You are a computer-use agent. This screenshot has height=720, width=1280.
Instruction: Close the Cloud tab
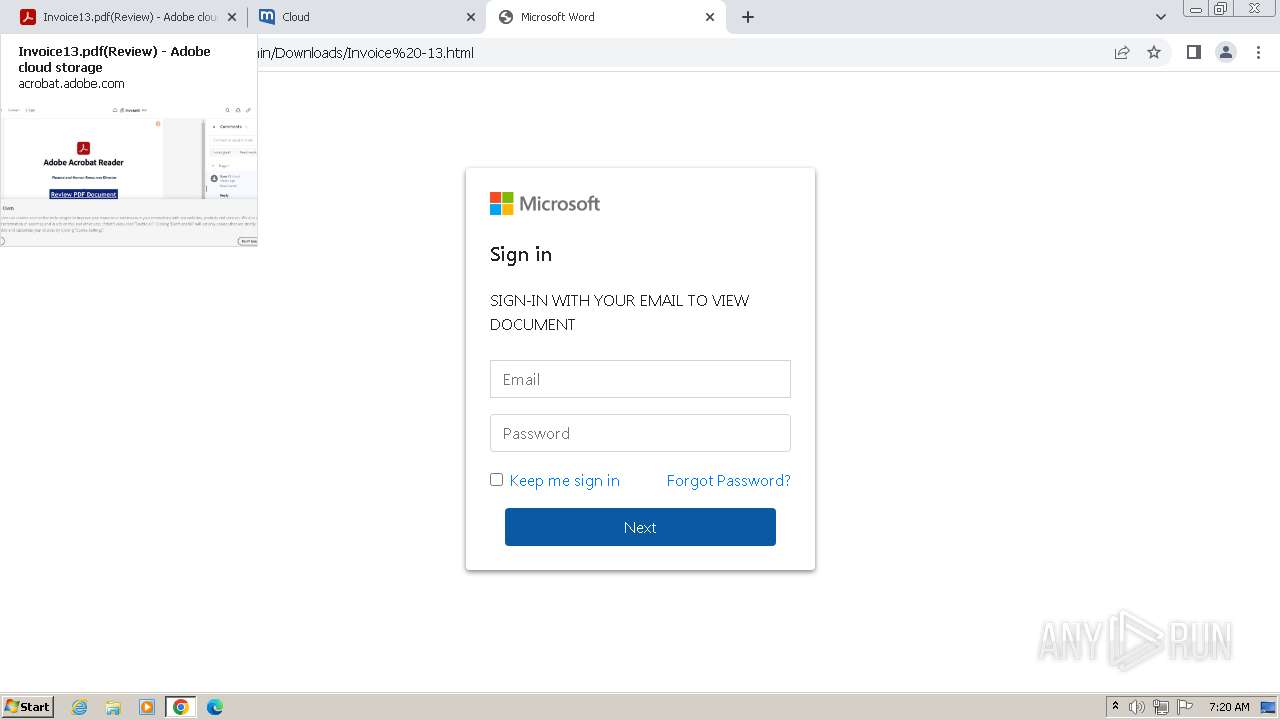tap(471, 17)
